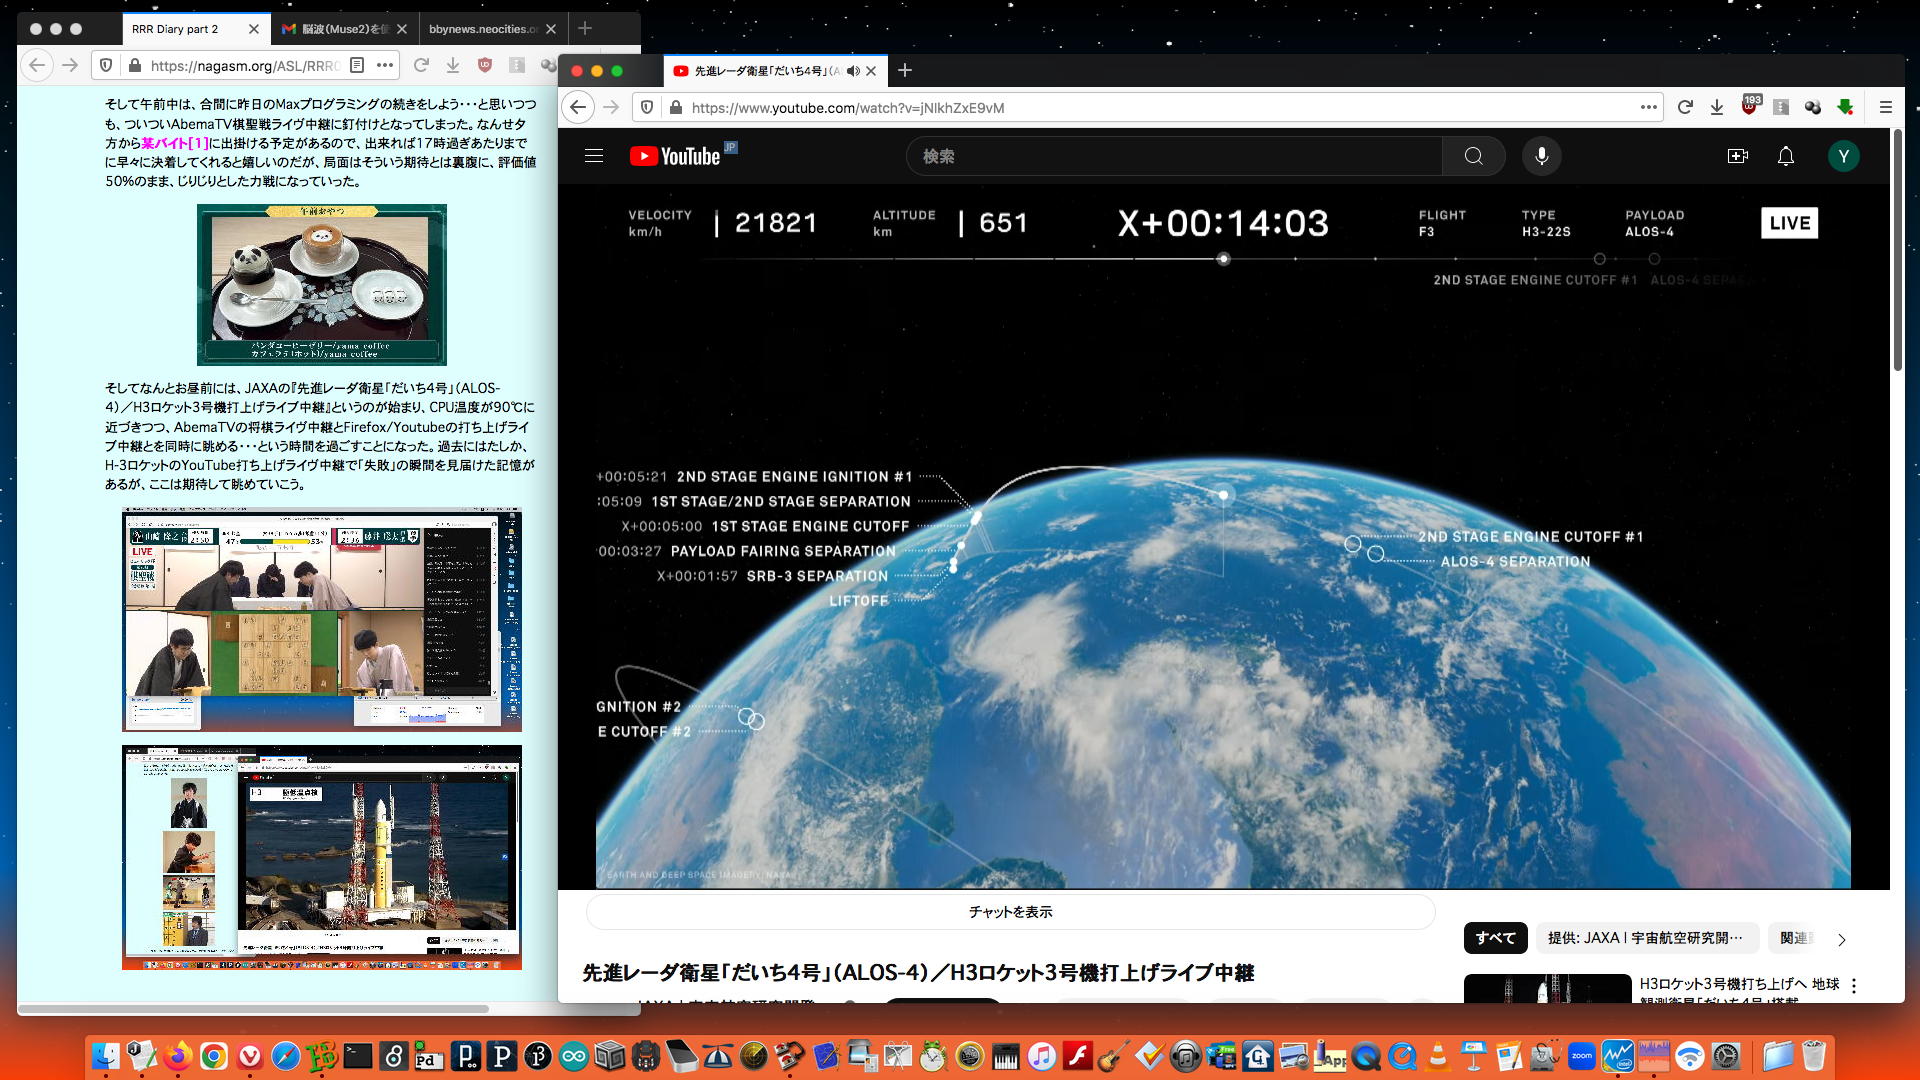This screenshot has width=1920, height=1080.
Task: Click the pink 某バイト[1] link
Action: (x=175, y=143)
